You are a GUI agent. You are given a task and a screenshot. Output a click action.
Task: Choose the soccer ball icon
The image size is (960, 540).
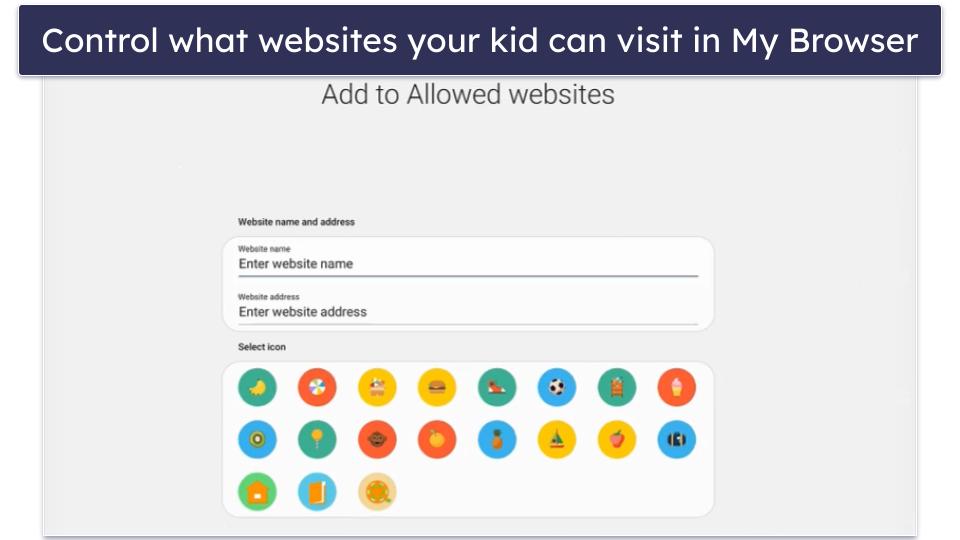(557, 387)
